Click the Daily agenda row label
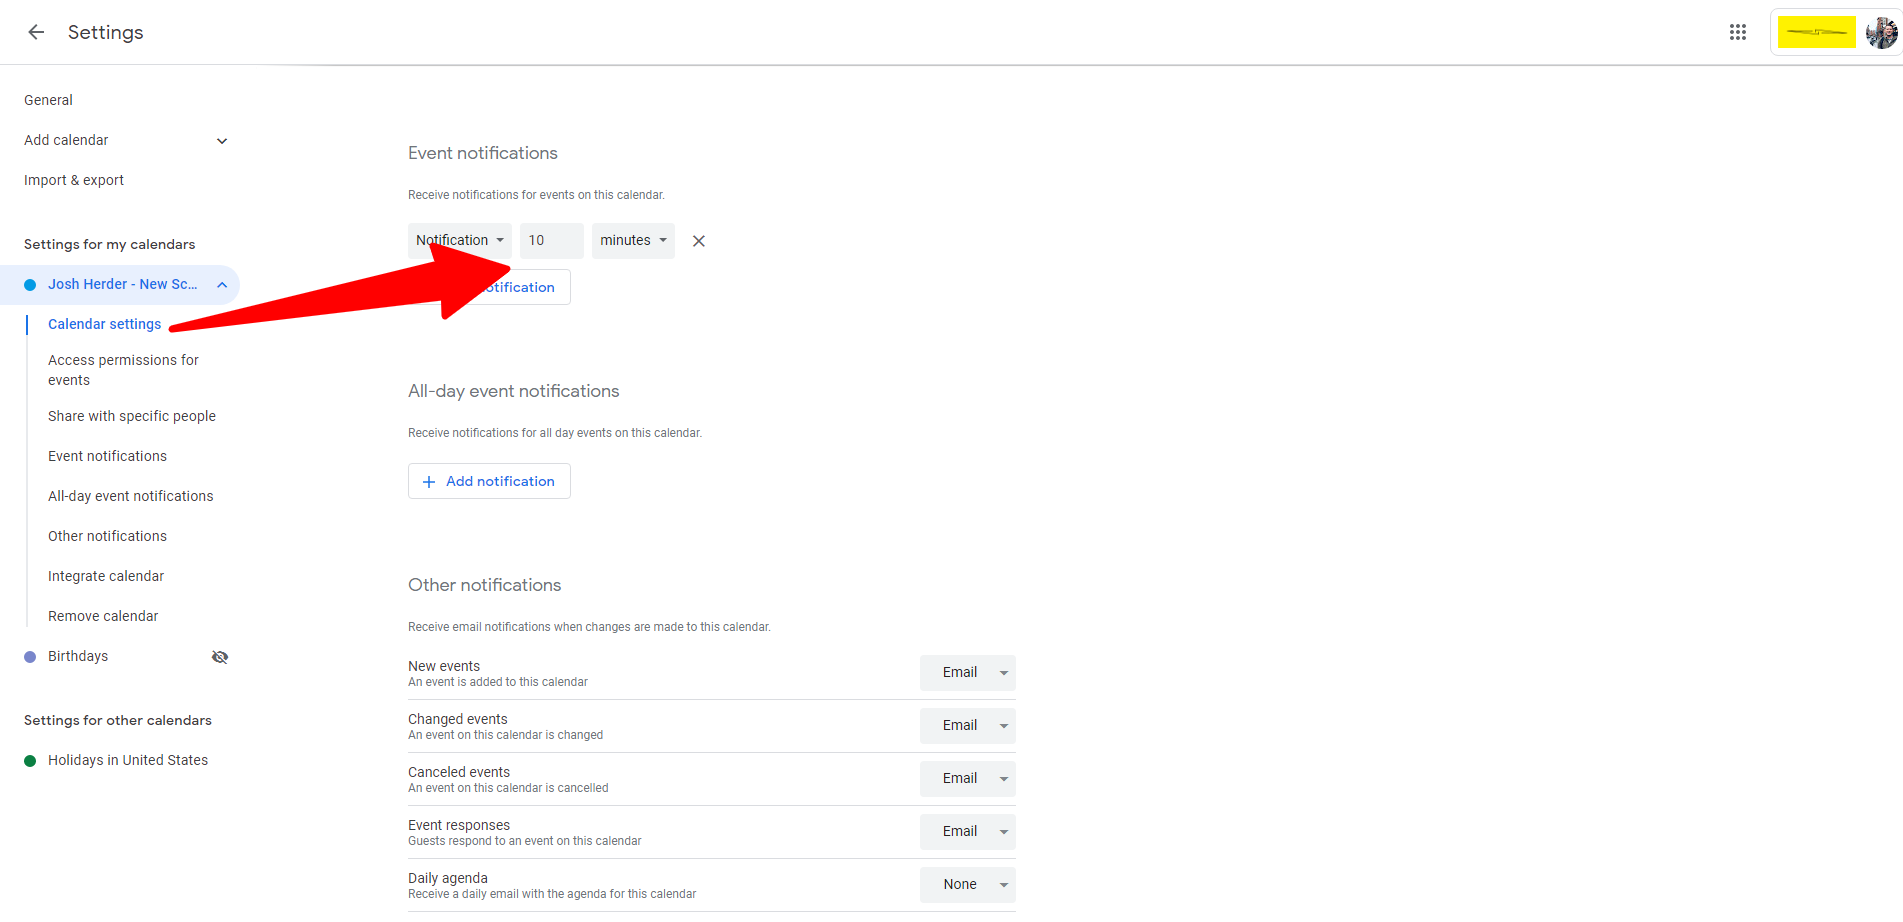The height and width of the screenshot is (922, 1903). [448, 878]
